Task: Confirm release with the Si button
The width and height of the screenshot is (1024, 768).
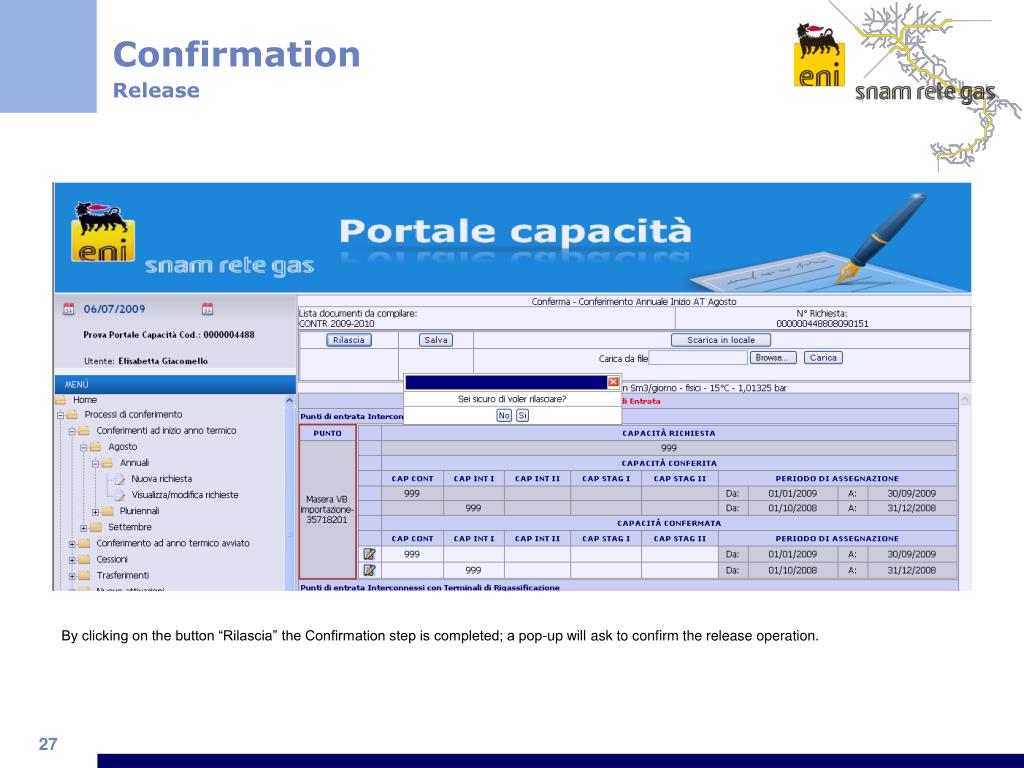Action: (x=522, y=415)
